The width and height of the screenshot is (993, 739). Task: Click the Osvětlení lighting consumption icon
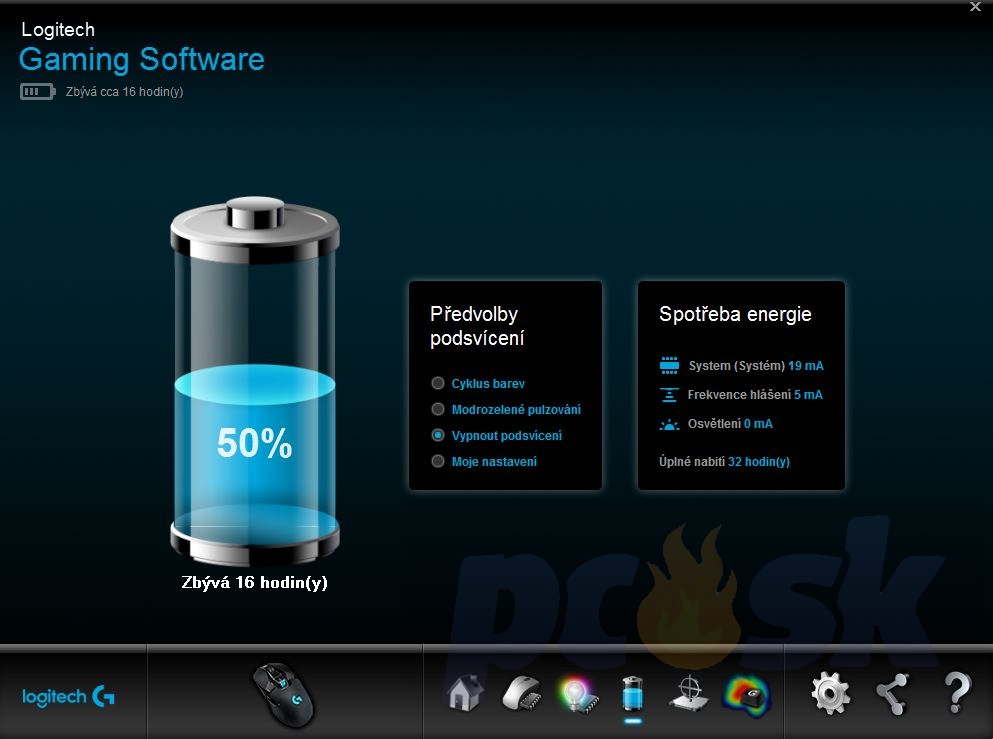point(669,424)
